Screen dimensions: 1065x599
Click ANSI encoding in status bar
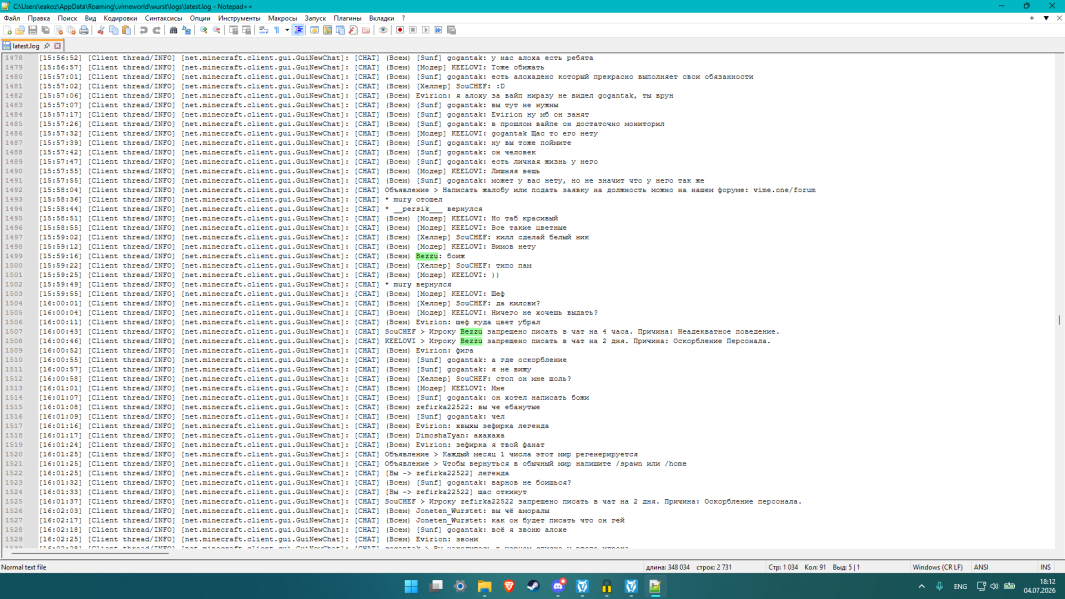coord(981,567)
